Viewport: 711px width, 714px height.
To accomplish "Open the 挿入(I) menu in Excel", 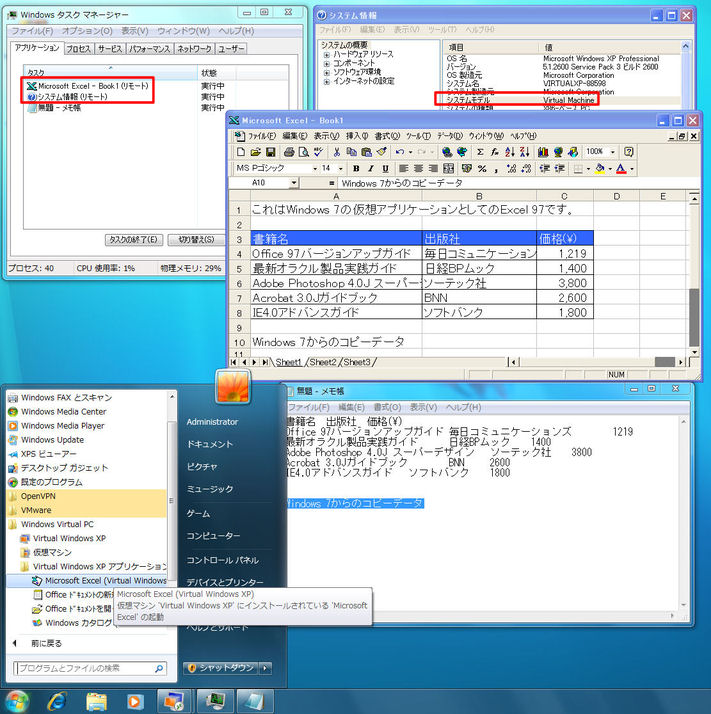I will point(357,136).
